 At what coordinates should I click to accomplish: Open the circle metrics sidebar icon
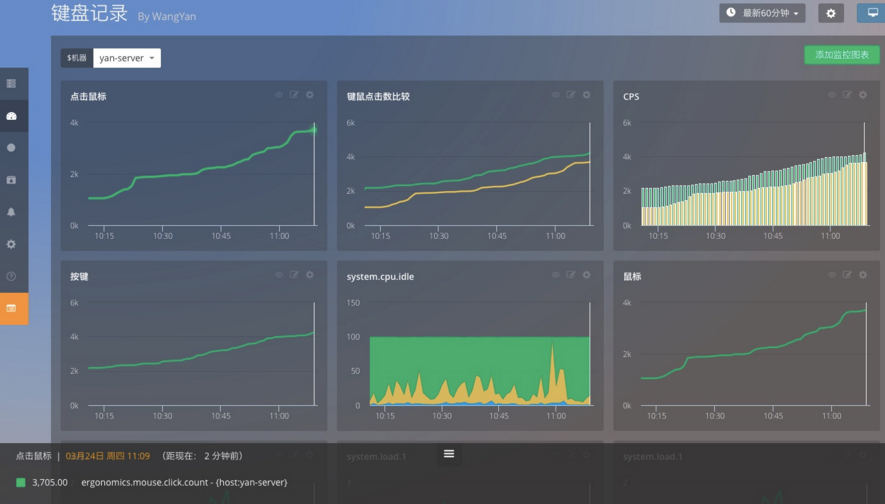pyautogui.click(x=11, y=148)
